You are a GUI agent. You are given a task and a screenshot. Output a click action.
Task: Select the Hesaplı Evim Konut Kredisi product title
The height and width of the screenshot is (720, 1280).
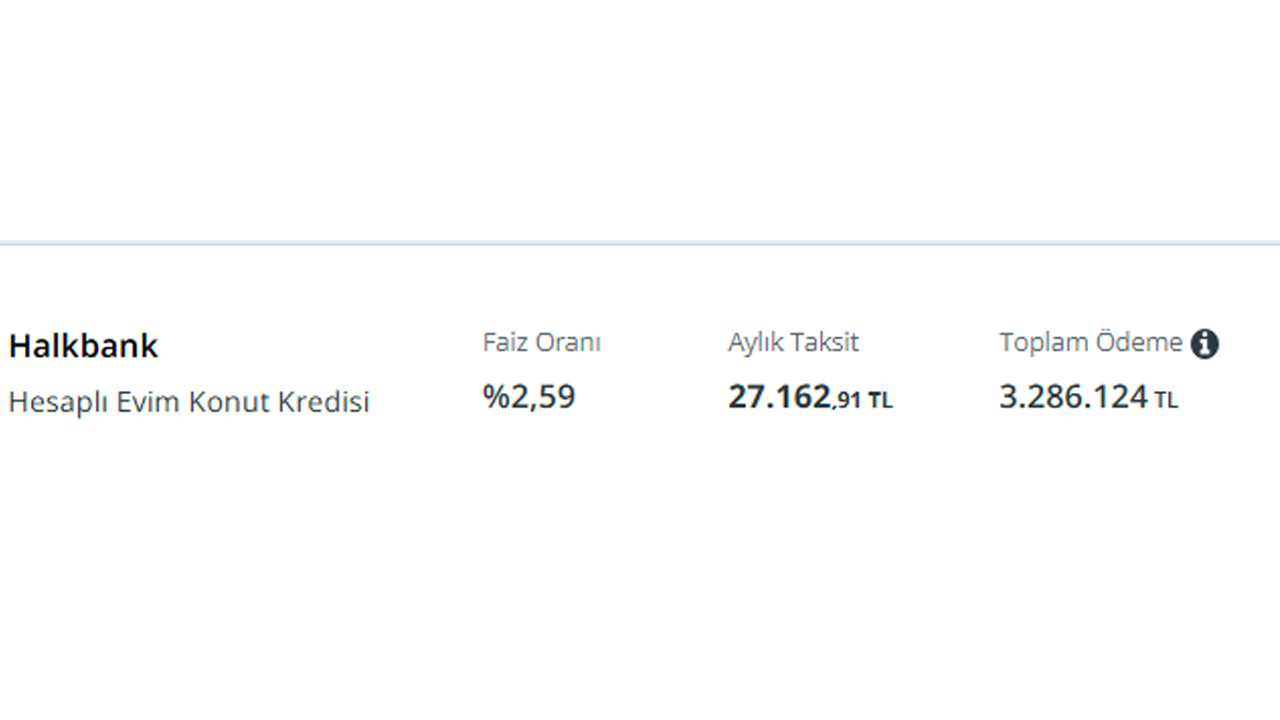point(189,402)
